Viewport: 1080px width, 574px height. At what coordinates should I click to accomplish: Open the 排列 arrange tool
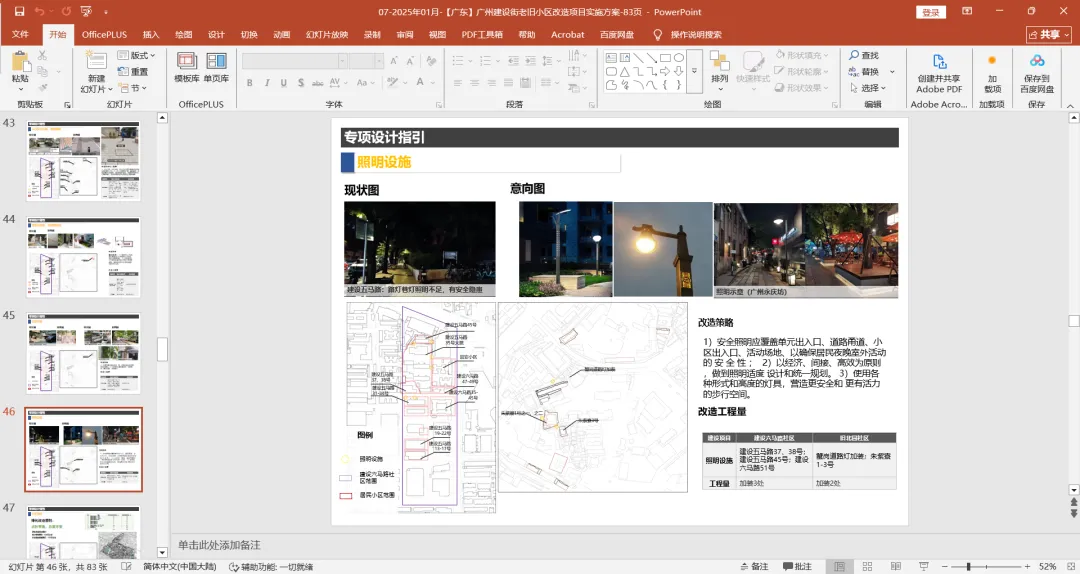720,66
